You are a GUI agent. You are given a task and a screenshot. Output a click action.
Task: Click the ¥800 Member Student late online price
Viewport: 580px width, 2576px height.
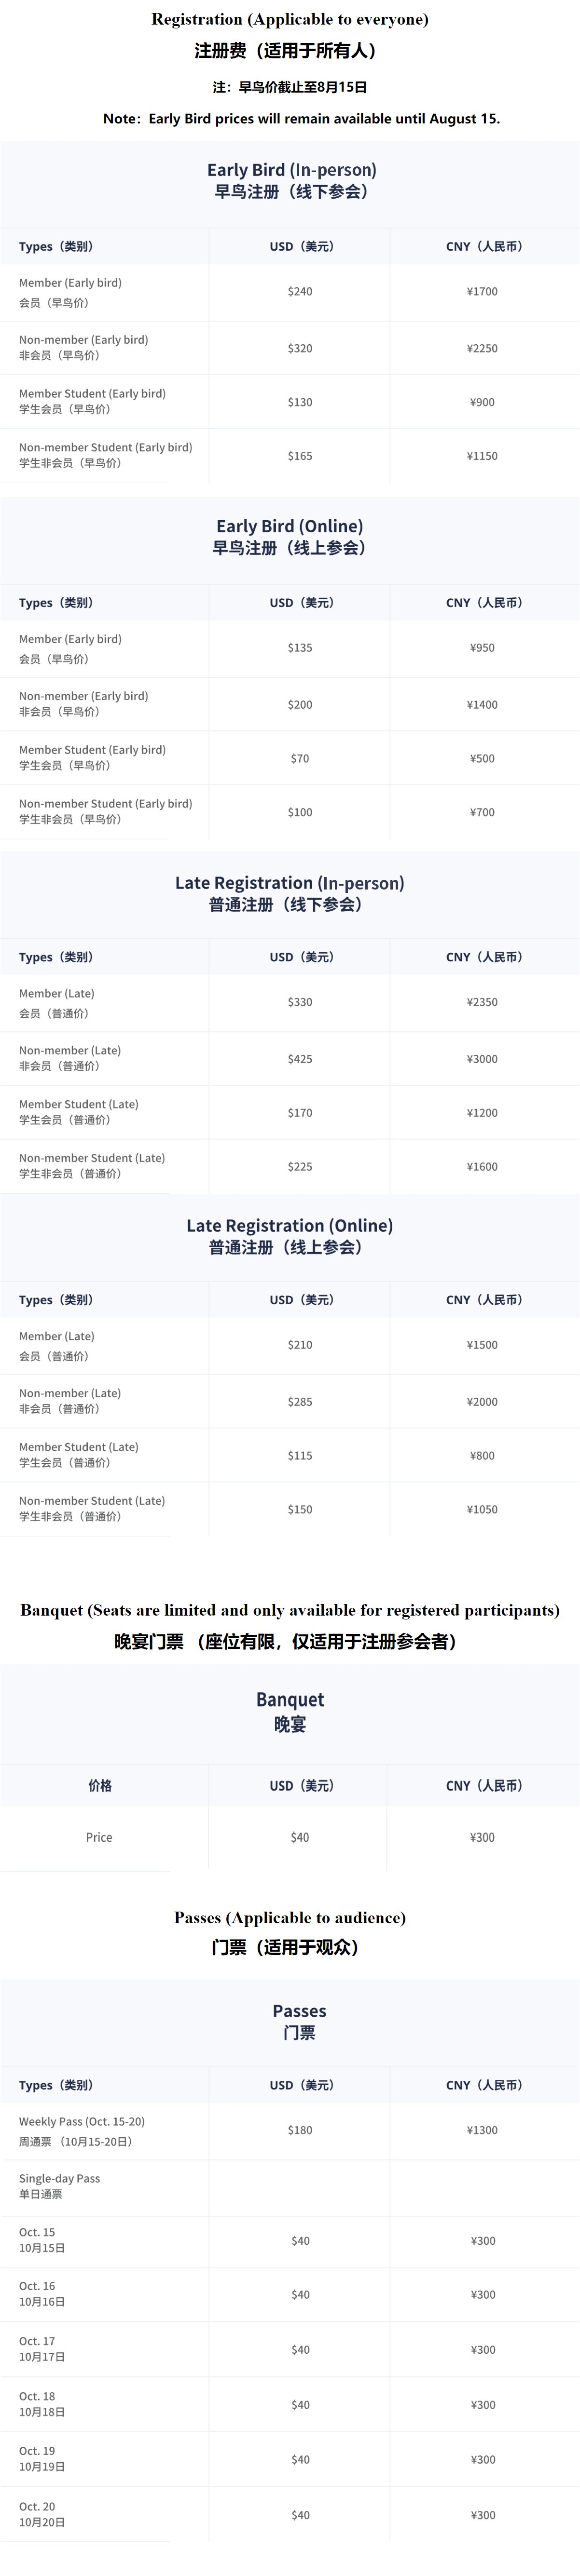482,1456
